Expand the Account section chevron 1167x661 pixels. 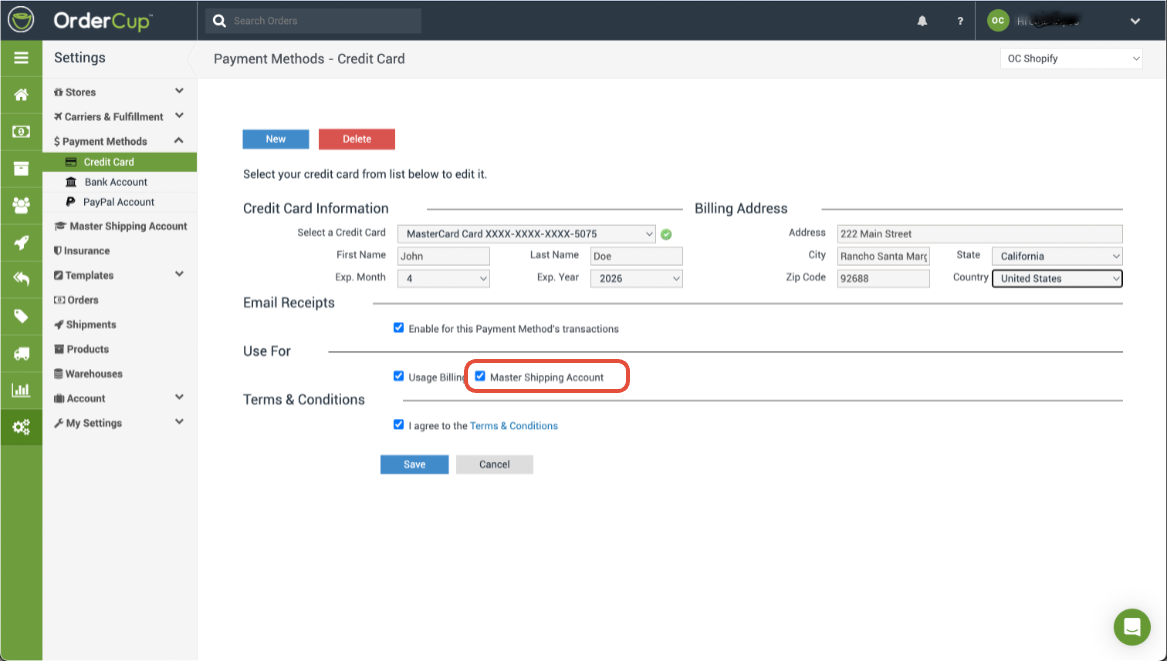179,397
